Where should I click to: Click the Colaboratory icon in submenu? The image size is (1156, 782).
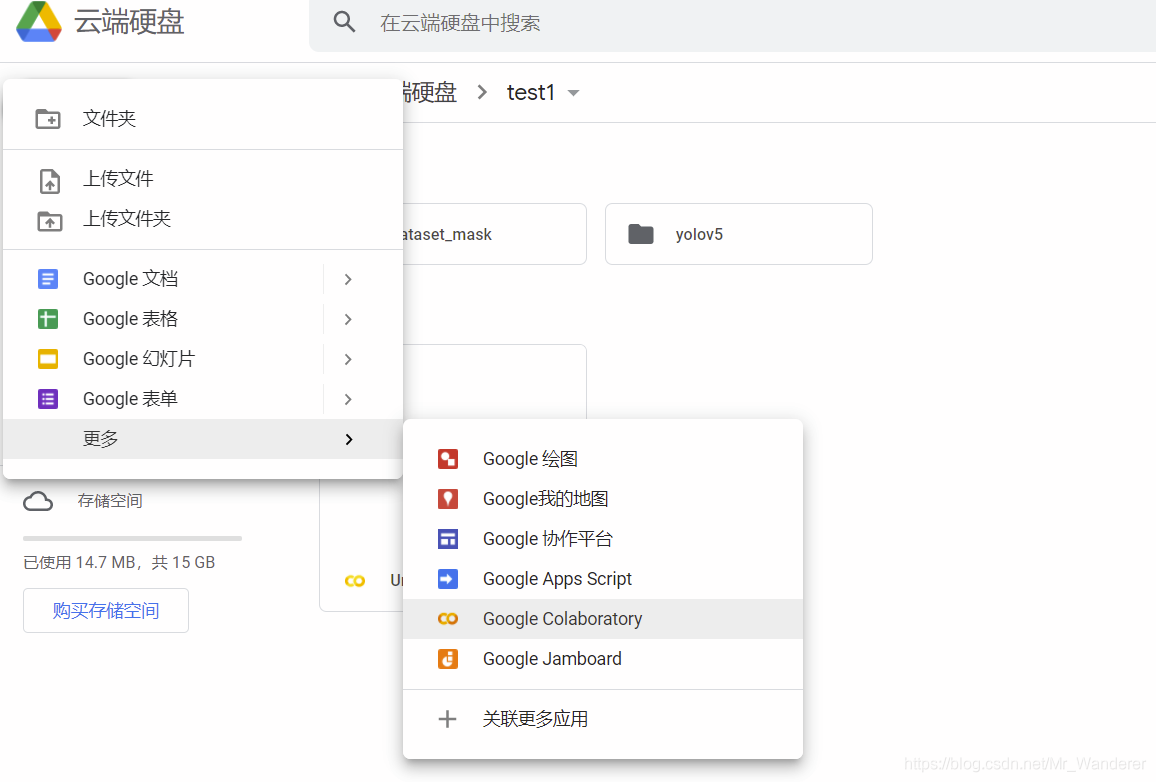click(x=448, y=618)
